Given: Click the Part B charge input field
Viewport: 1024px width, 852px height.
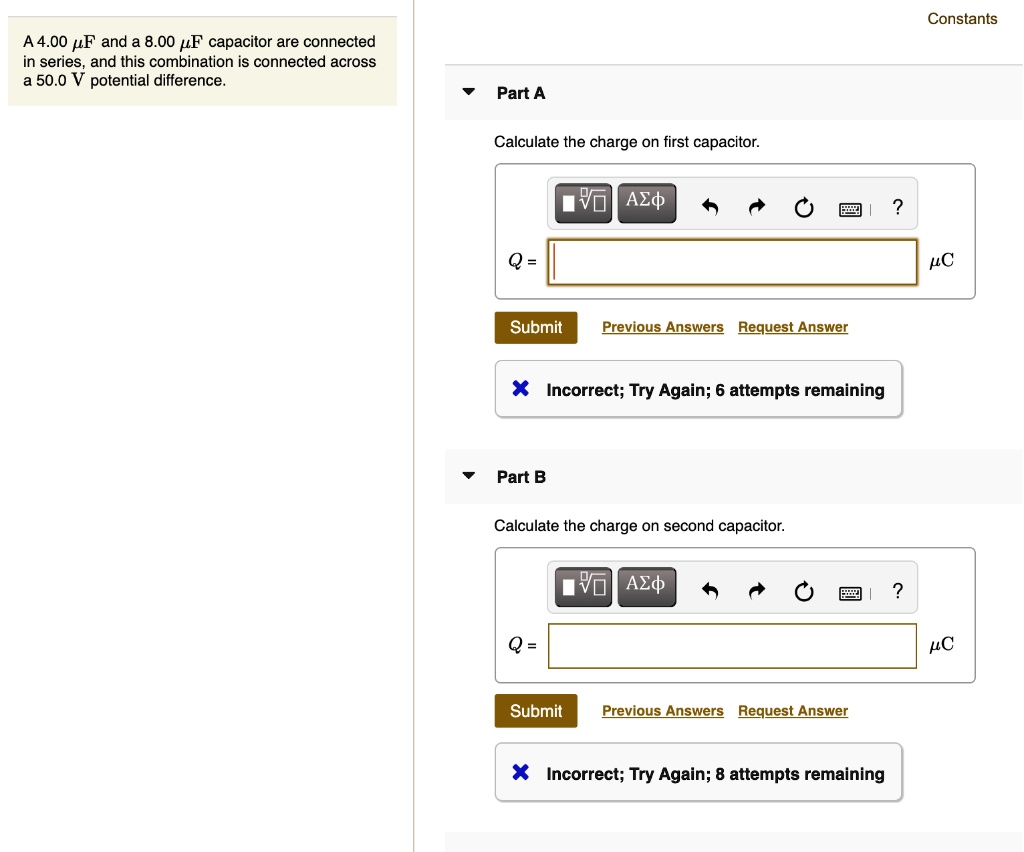Looking at the screenshot, I should click(x=732, y=645).
